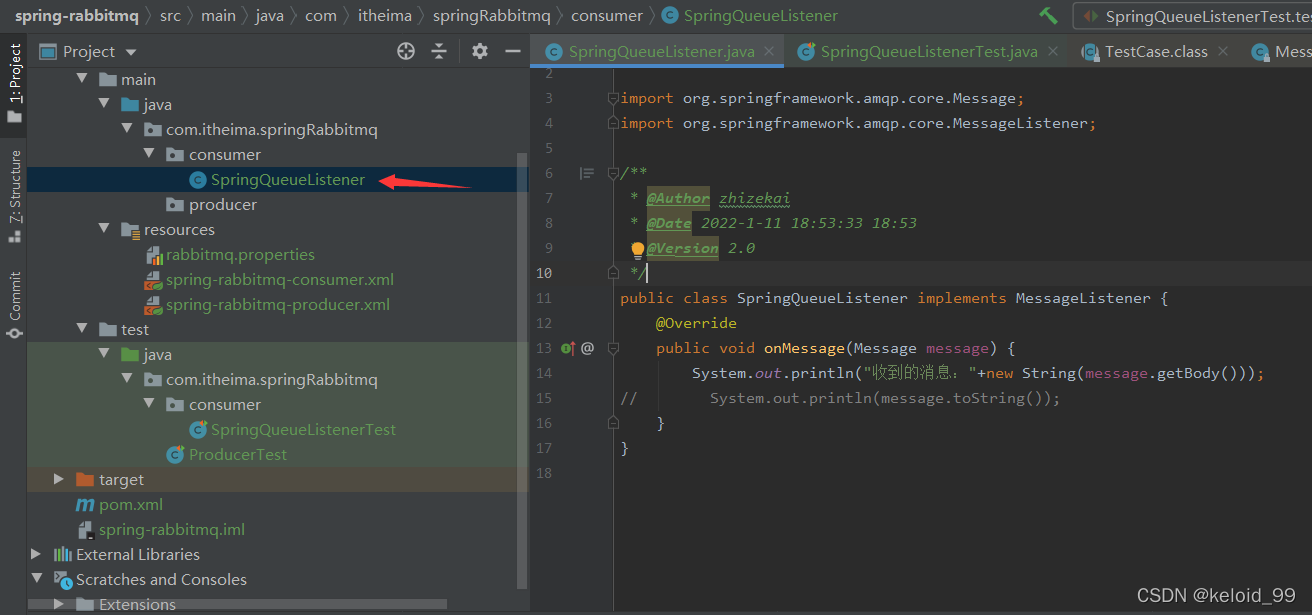
Task: Click the pom.xml Maven icon
Action: (85, 505)
